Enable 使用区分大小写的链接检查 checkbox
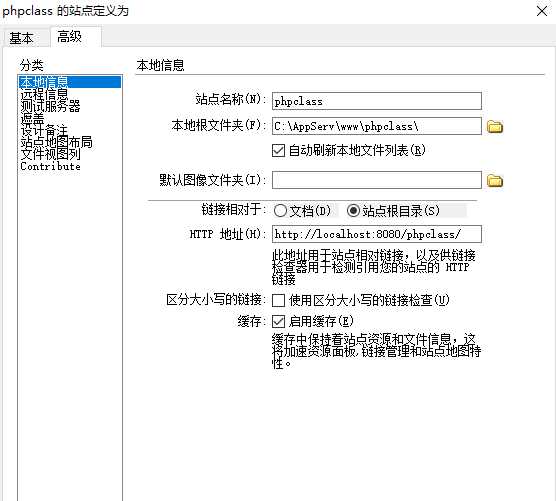556x501 pixels. [278, 300]
